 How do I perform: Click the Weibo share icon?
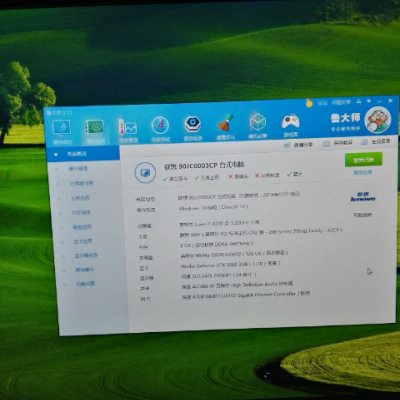tap(287, 145)
